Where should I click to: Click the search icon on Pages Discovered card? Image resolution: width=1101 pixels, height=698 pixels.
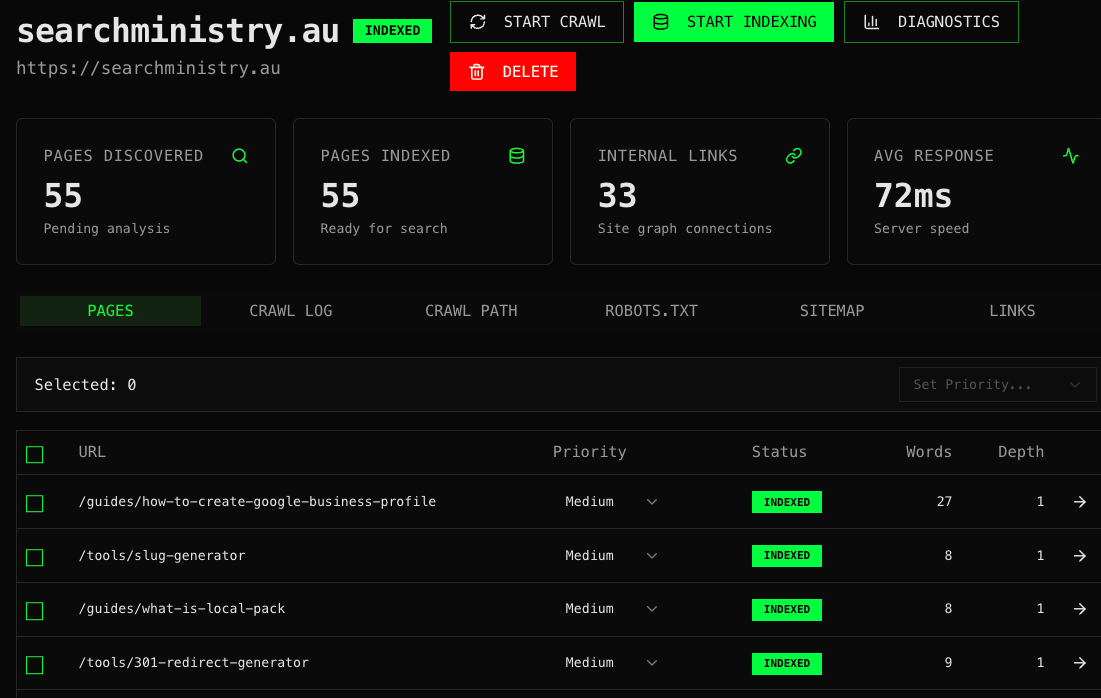239,156
